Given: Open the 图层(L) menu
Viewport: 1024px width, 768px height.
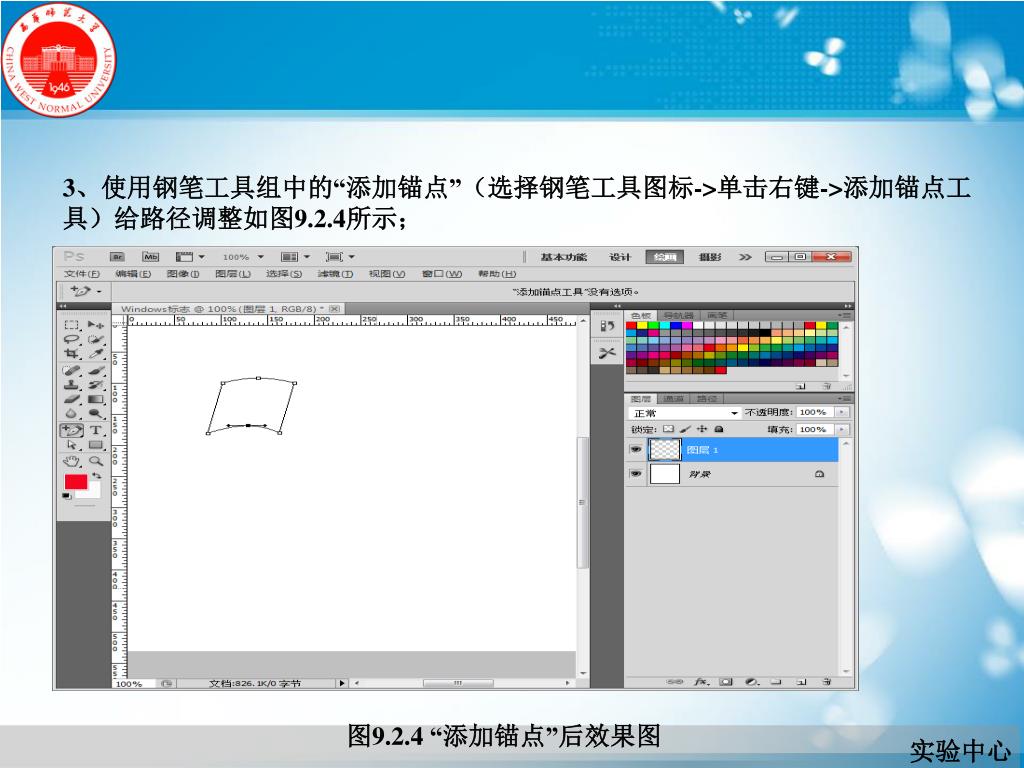Looking at the screenshot, I should [x=233, y=274].
